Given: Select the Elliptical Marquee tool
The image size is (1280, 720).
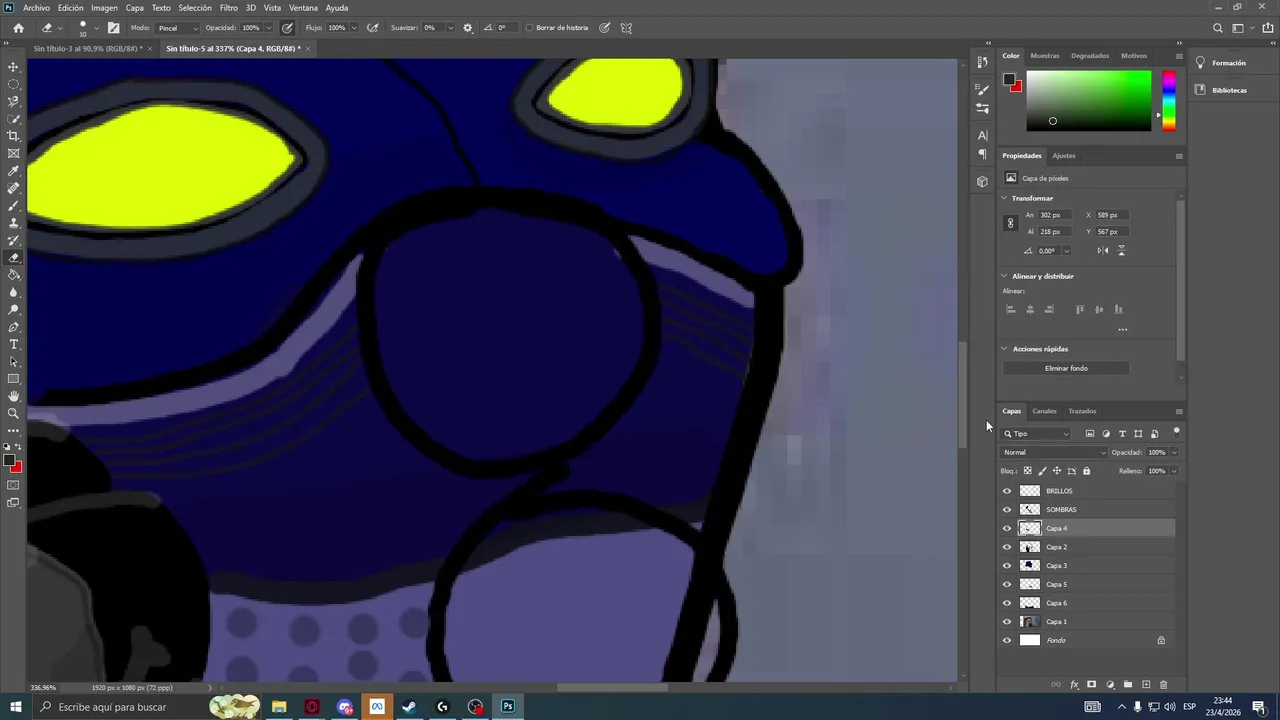Looking at the screenshot, I should pos(14,84).
